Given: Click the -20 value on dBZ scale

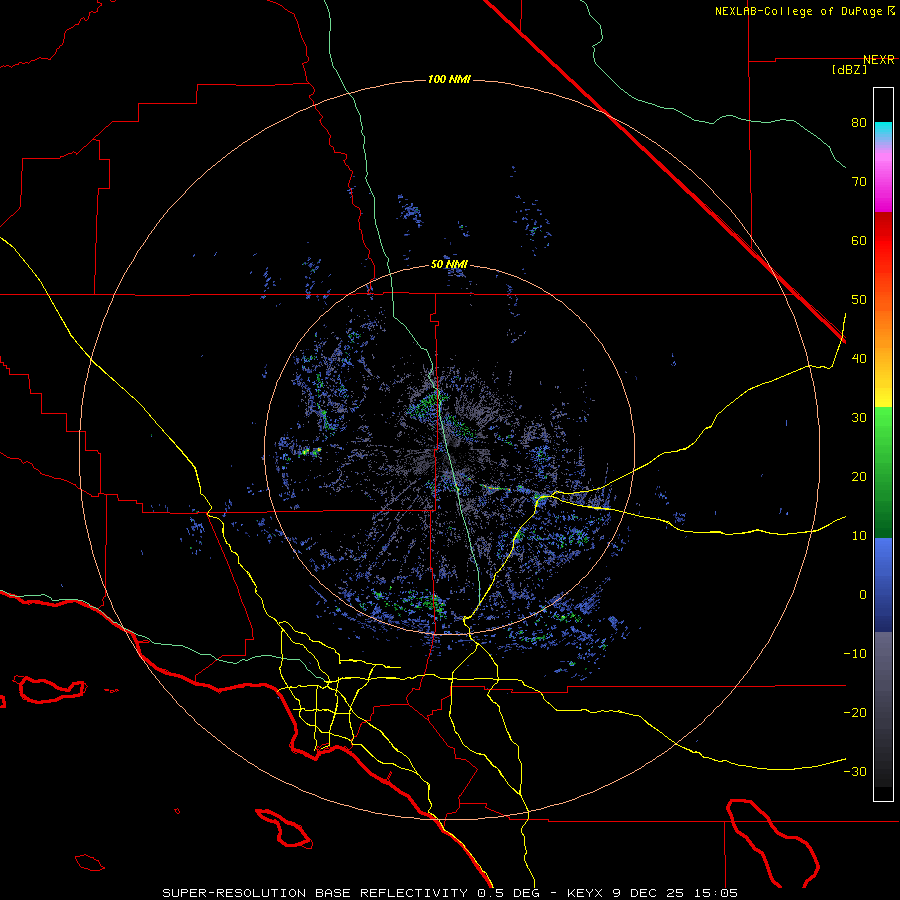Looking at the screenshot, I should click(855, 713).
